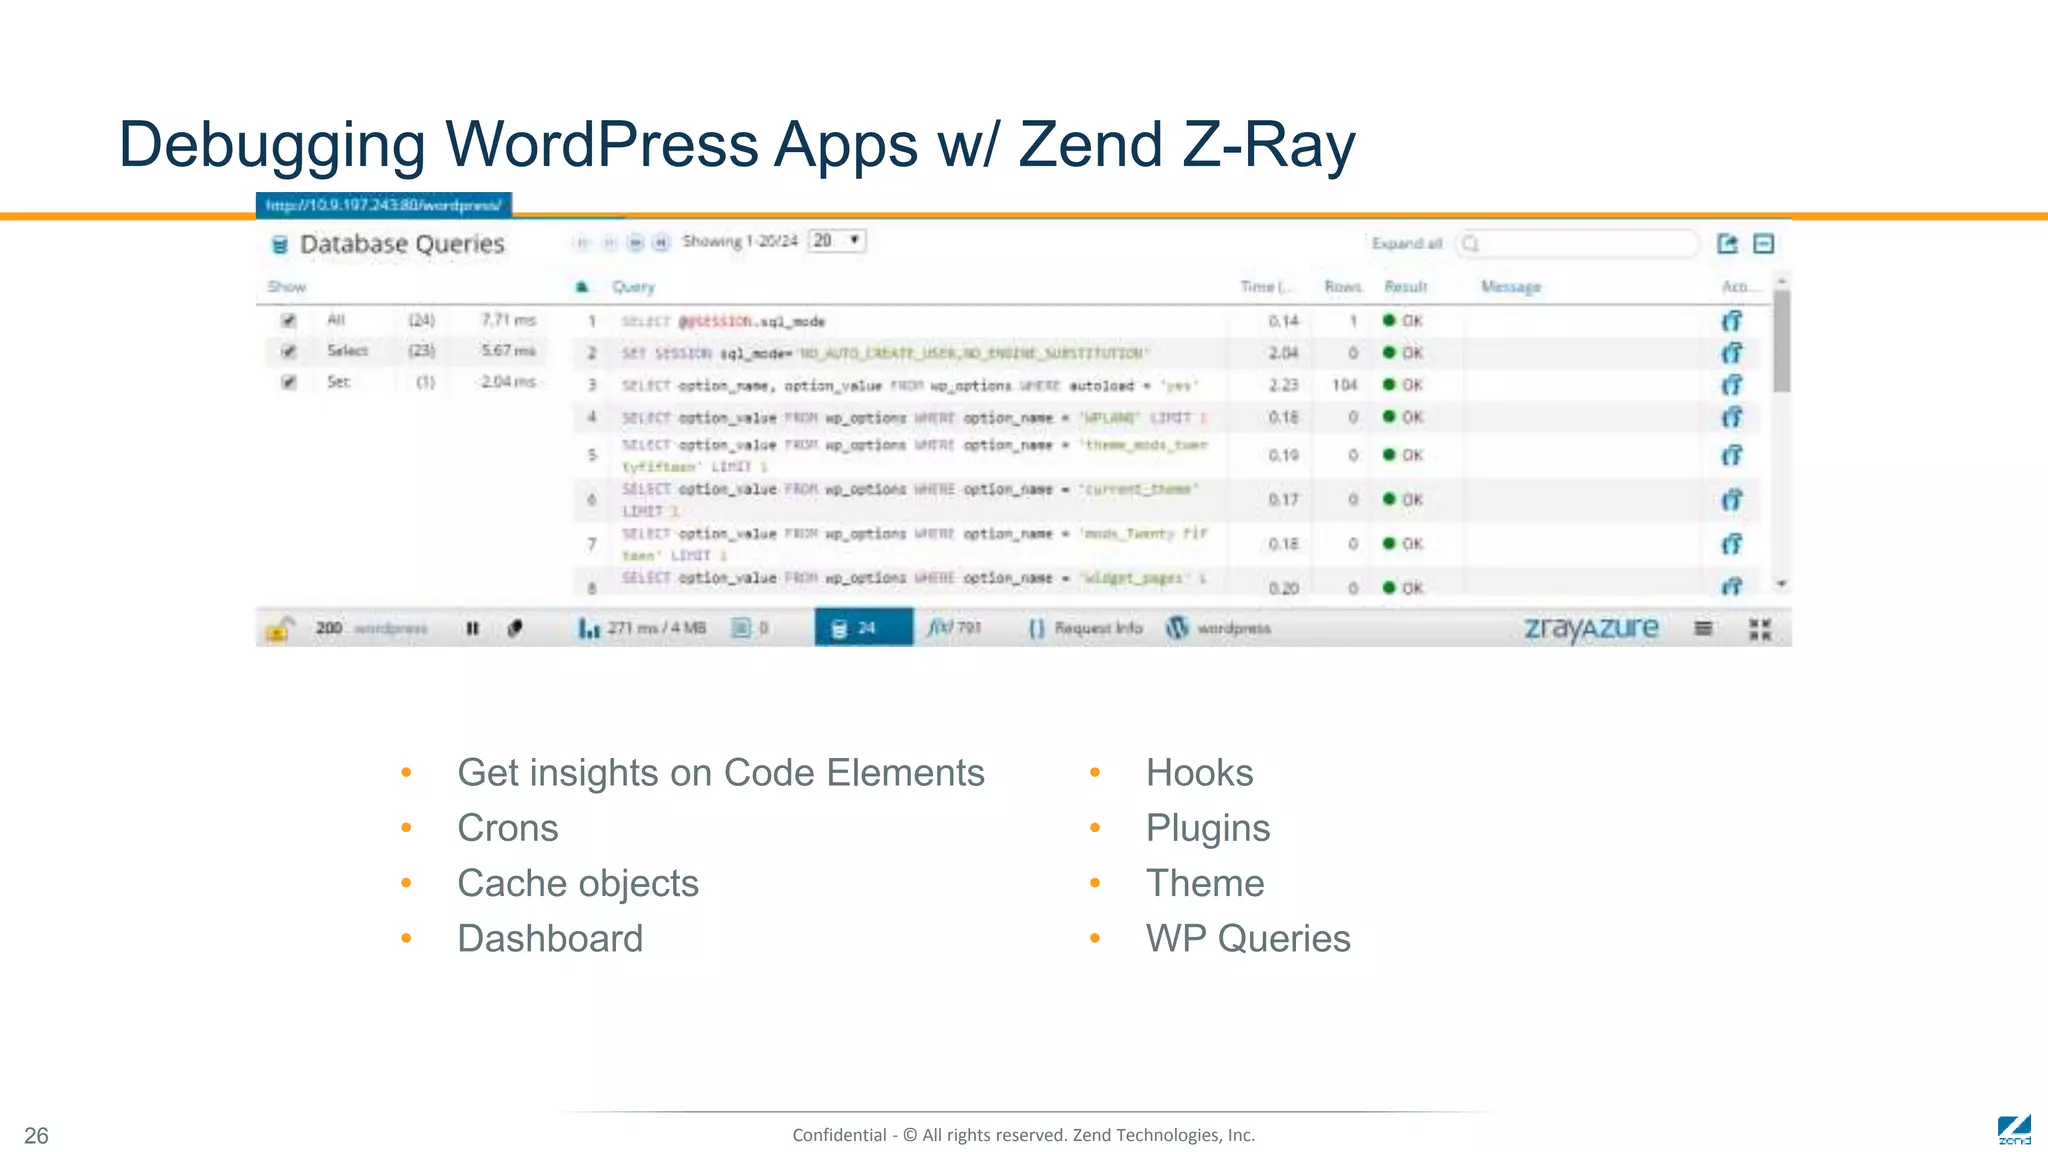Open the Request Info tab
Image resolution: width=2048 pixels, height=1152 pixels.
click(x=1086, y=628)
